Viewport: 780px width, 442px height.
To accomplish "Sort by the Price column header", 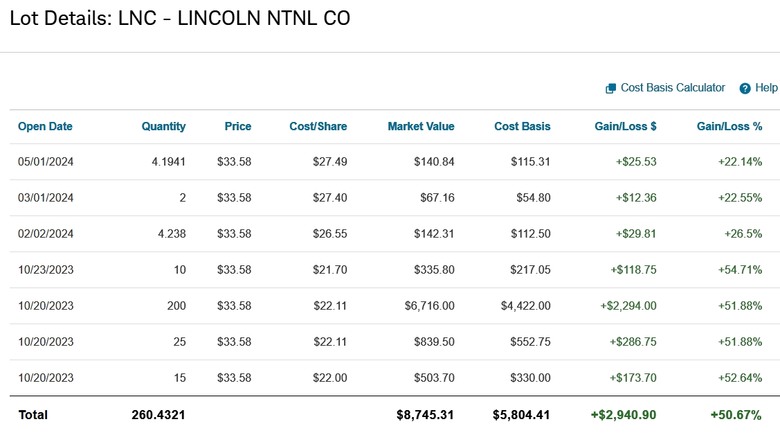I will pos(238,126).
